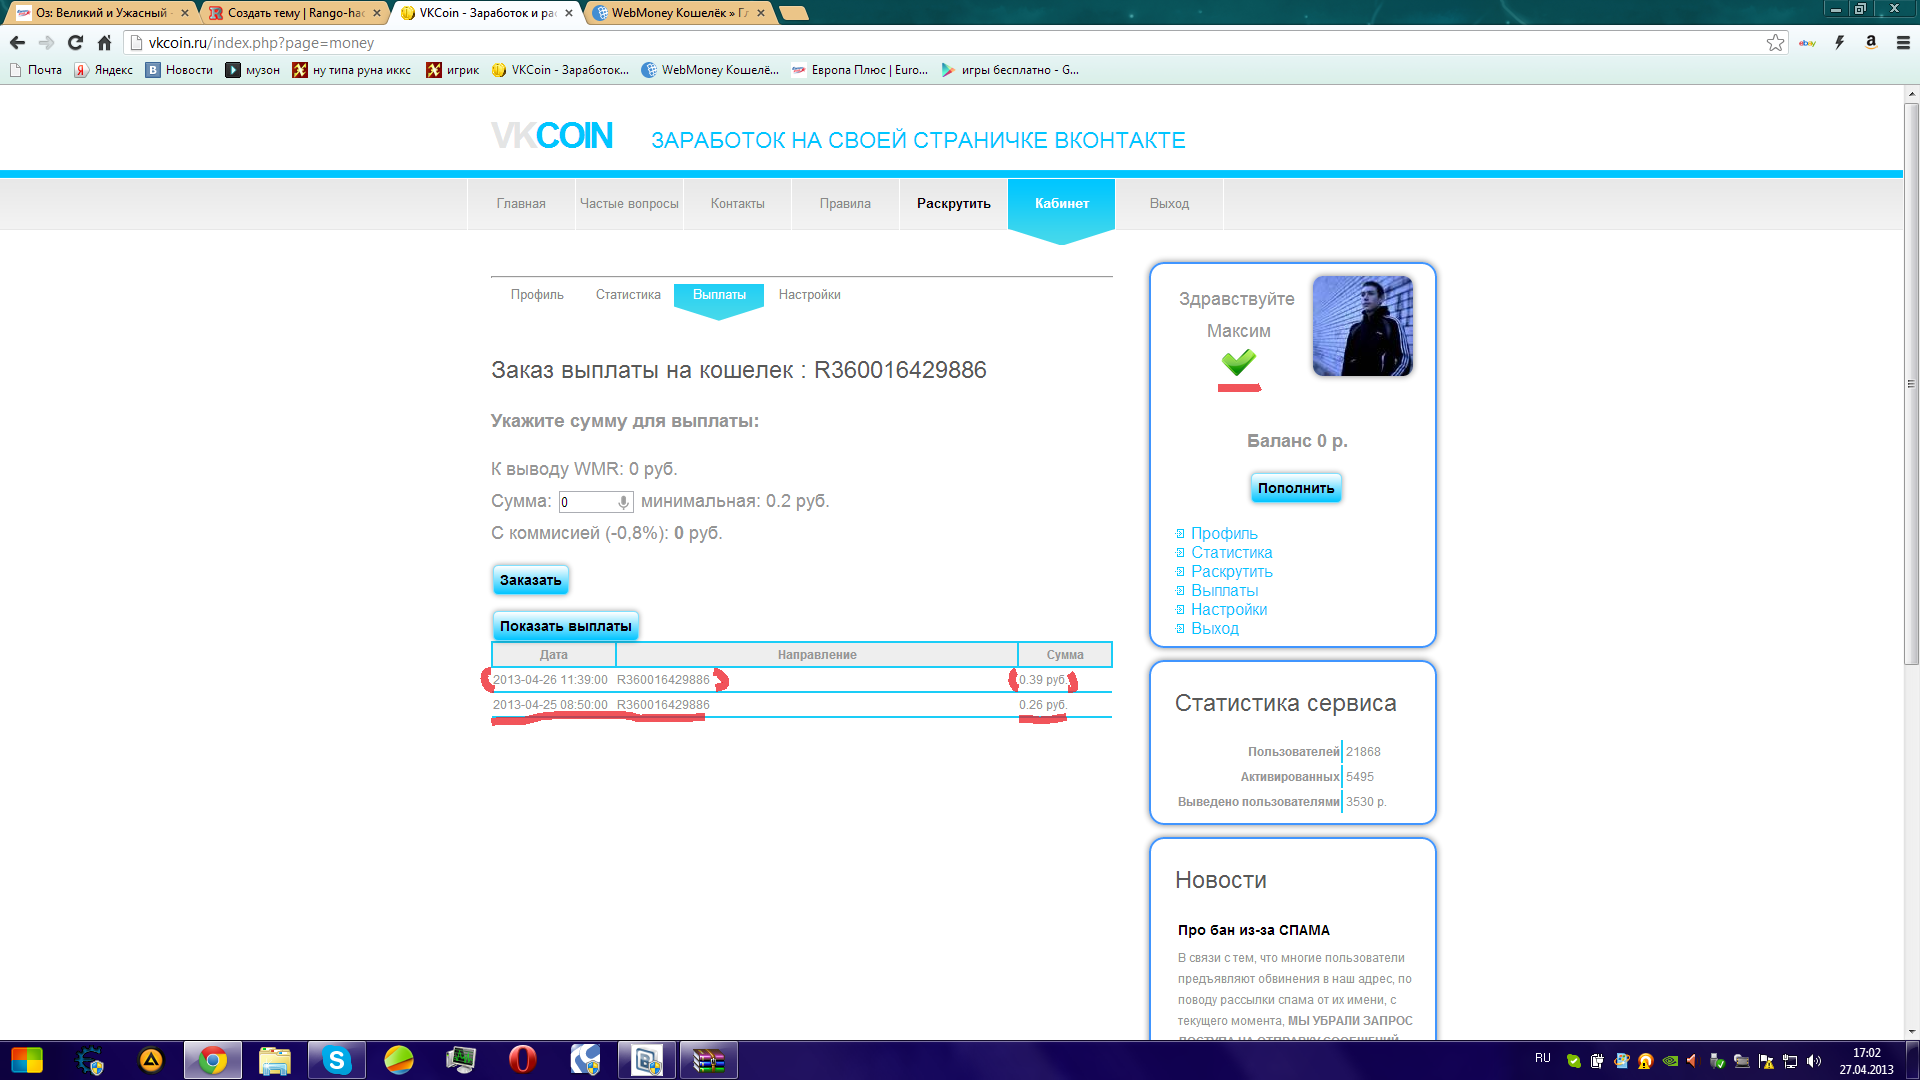
Task: Open the Контакты navigation item
Action: 737,203
